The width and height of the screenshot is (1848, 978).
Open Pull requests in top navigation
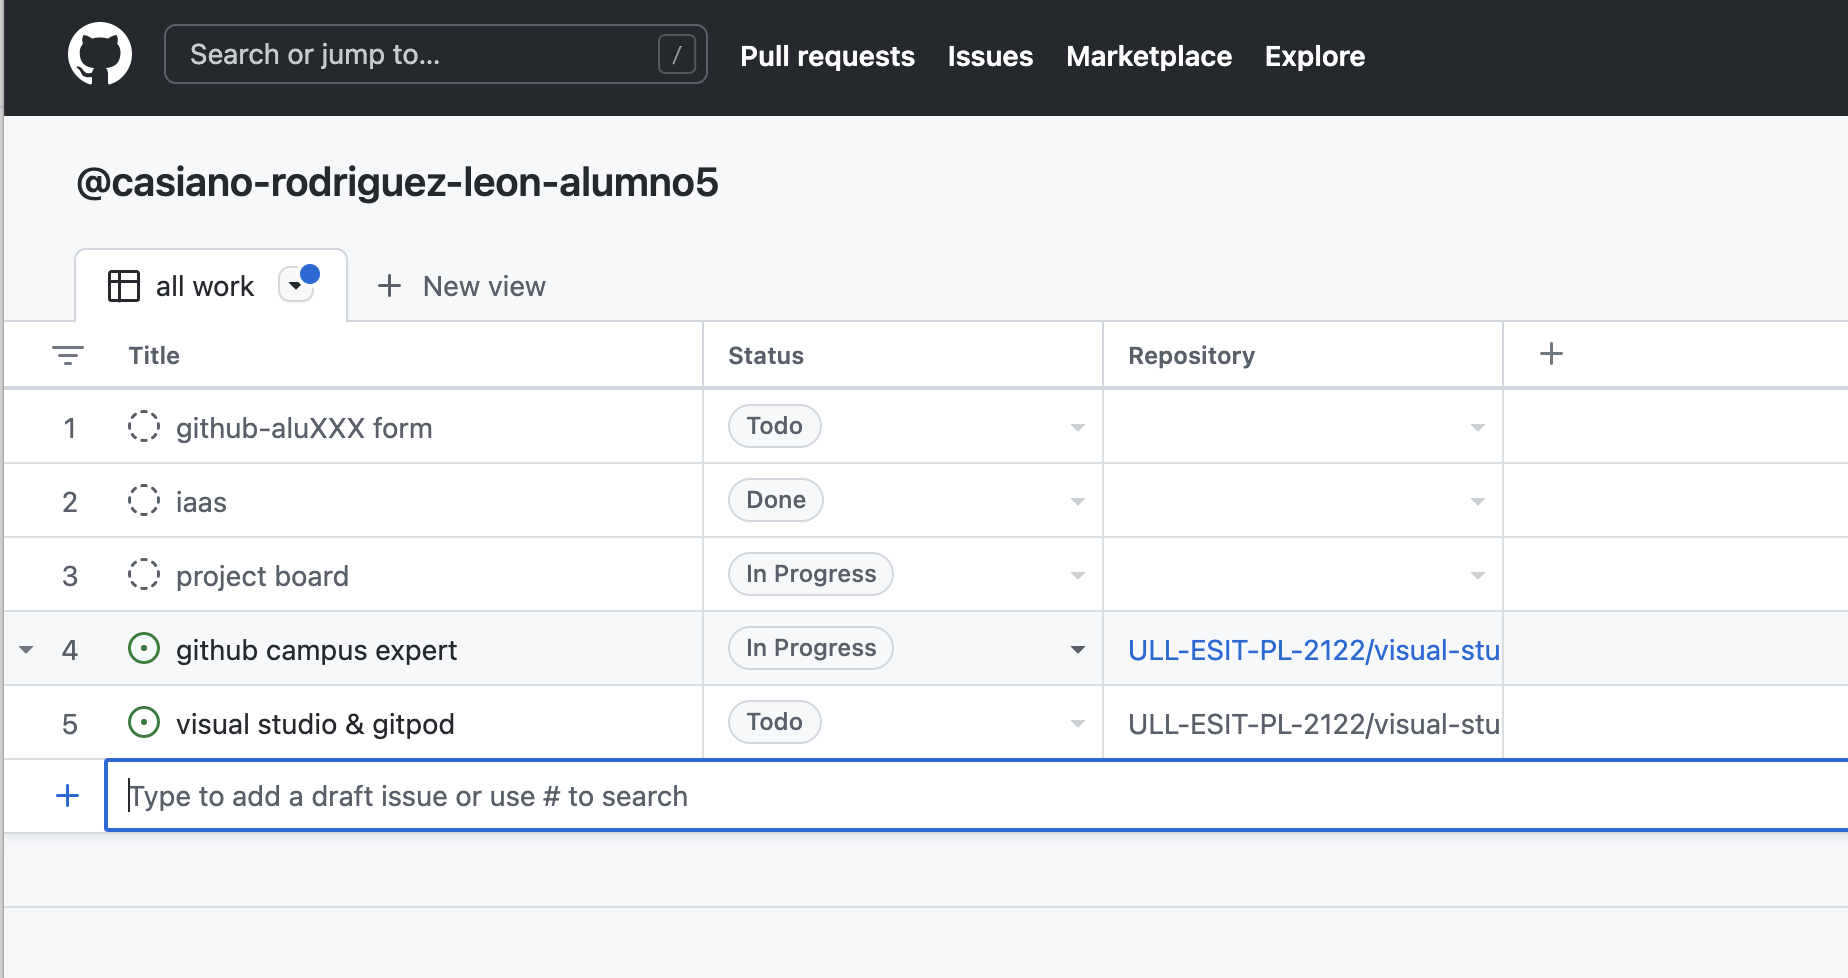coord(827,56)
